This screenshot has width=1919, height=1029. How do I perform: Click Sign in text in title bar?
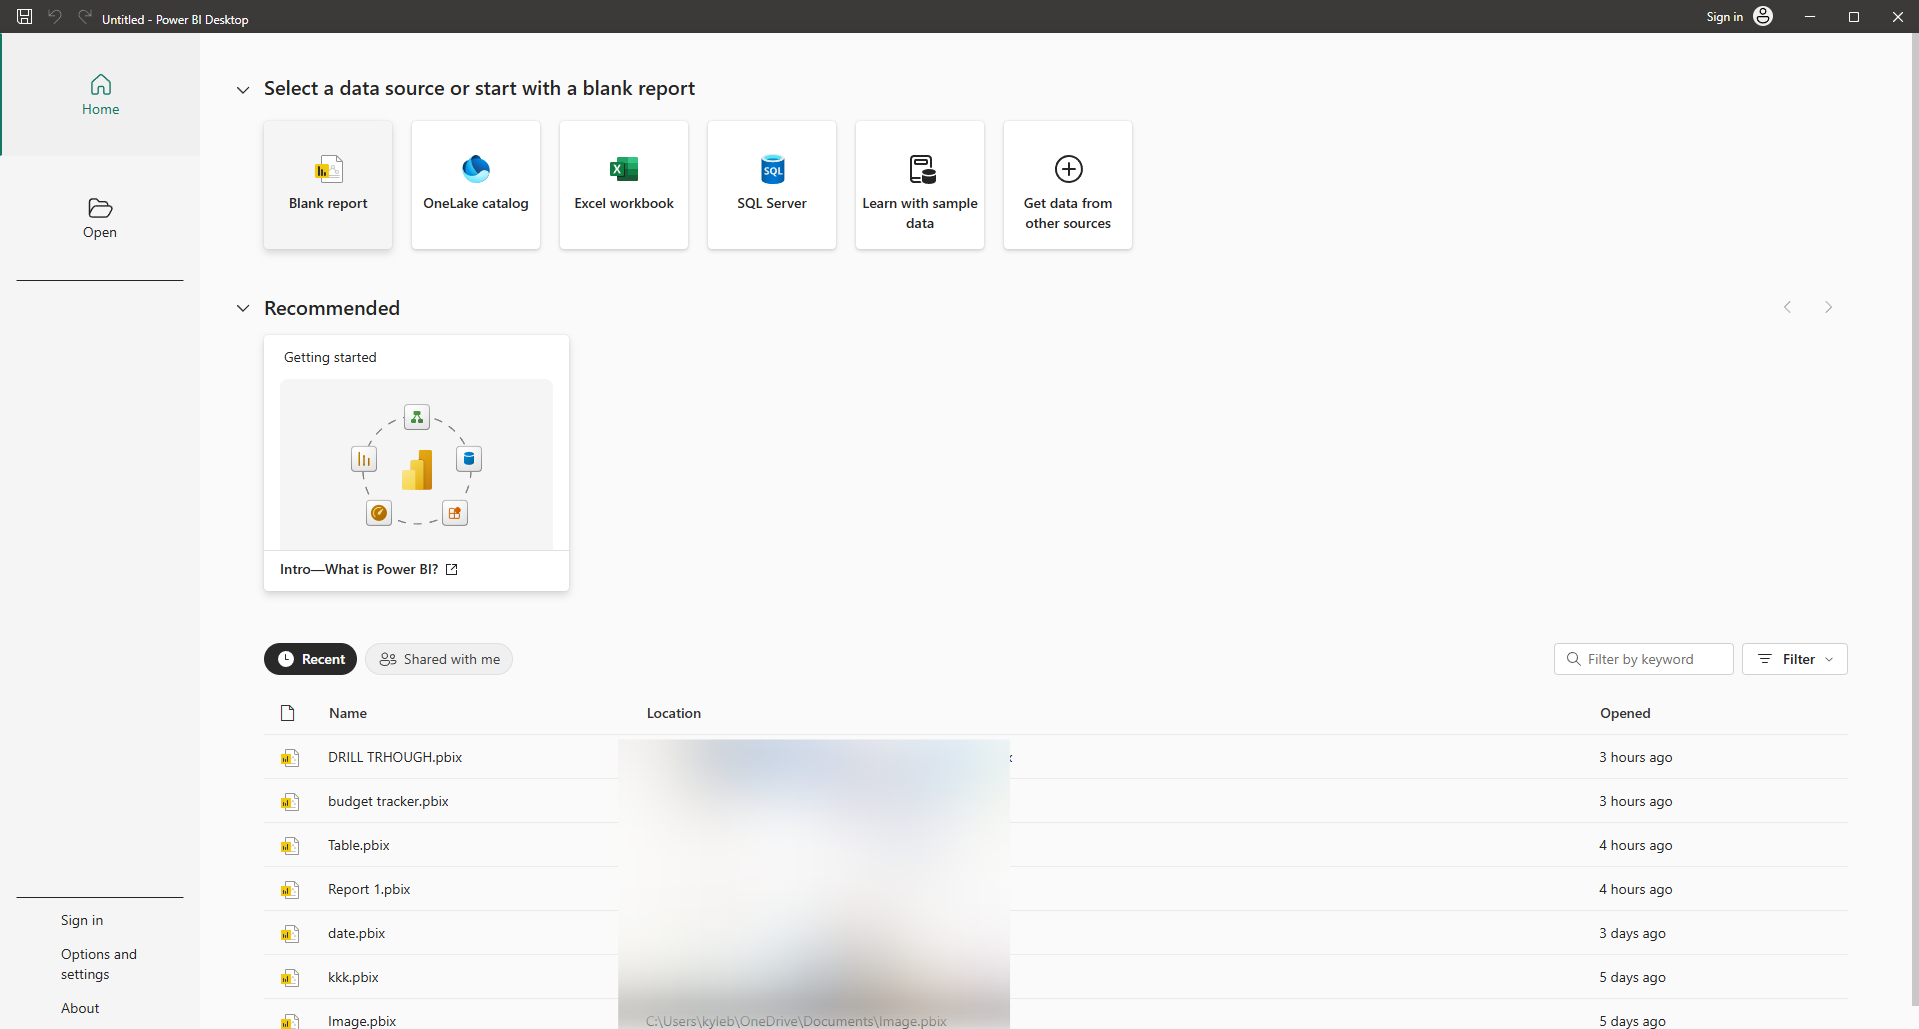click(x=1724, y=17)
